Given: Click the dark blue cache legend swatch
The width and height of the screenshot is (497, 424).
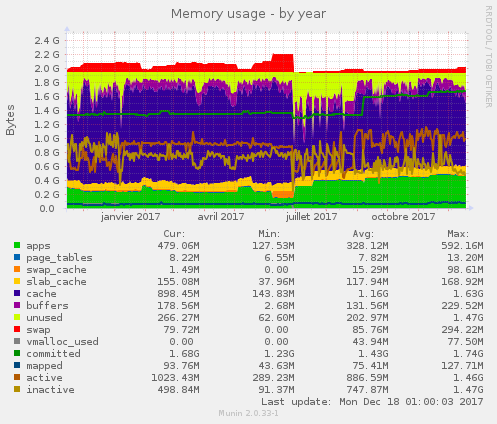Looking at the screenshot, I should click(17, 293).
